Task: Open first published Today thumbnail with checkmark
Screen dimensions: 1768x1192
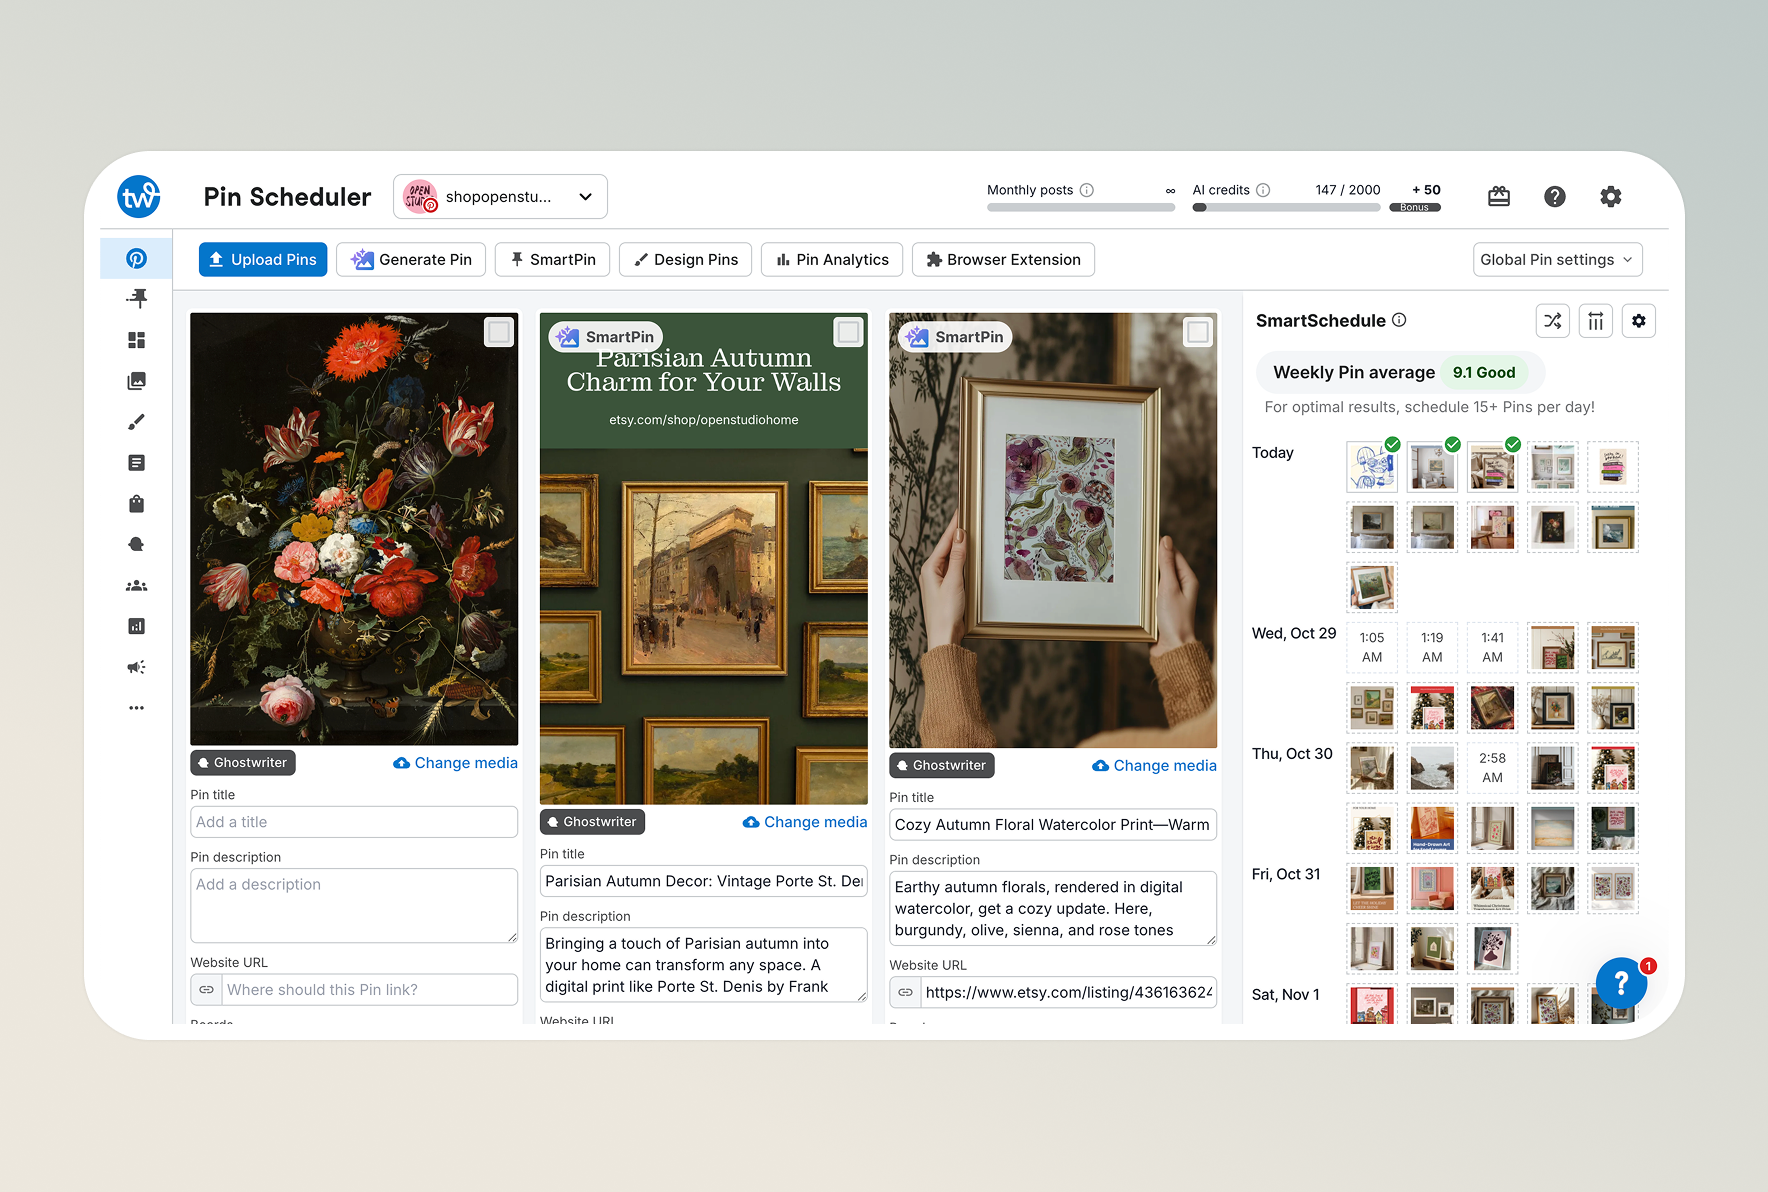Action: (x=1372, y=467)
